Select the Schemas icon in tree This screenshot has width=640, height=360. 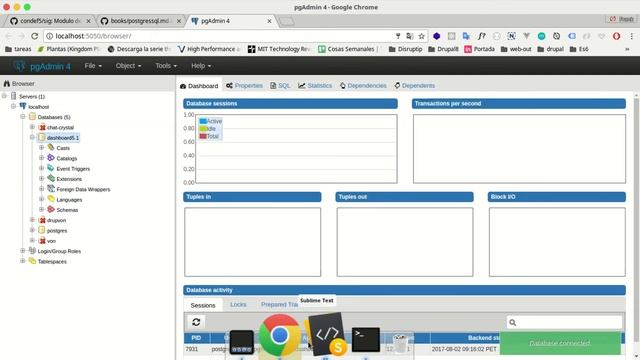point(51,209)
